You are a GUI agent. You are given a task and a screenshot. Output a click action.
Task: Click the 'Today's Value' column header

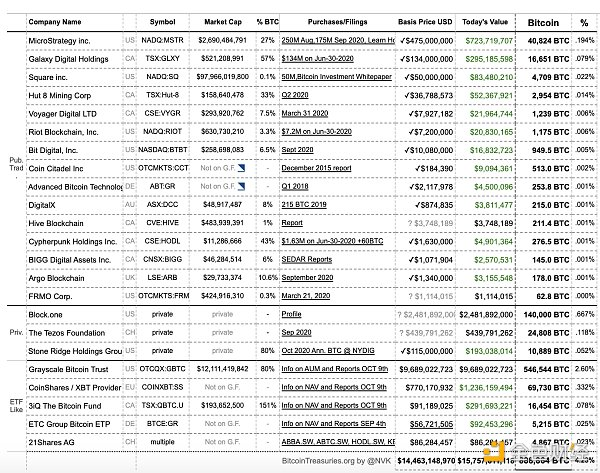[x=485, y=22]
